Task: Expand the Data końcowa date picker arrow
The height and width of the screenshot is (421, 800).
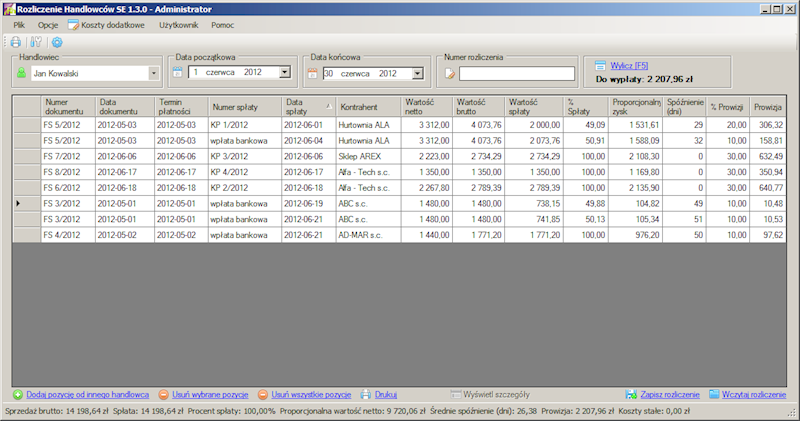Action: (x=418, y=74)
